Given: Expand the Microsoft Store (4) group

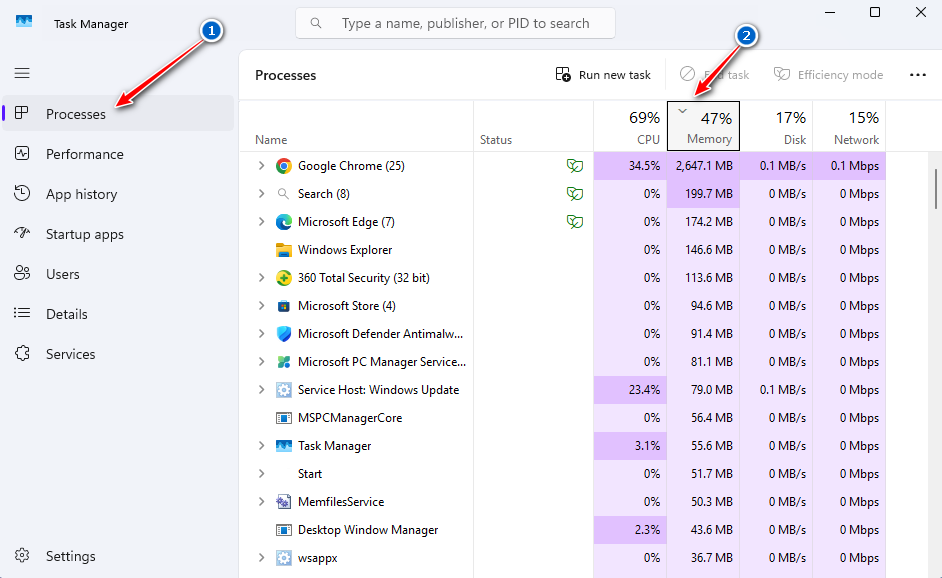Looking at the screenshot, I should click(261, 306).
